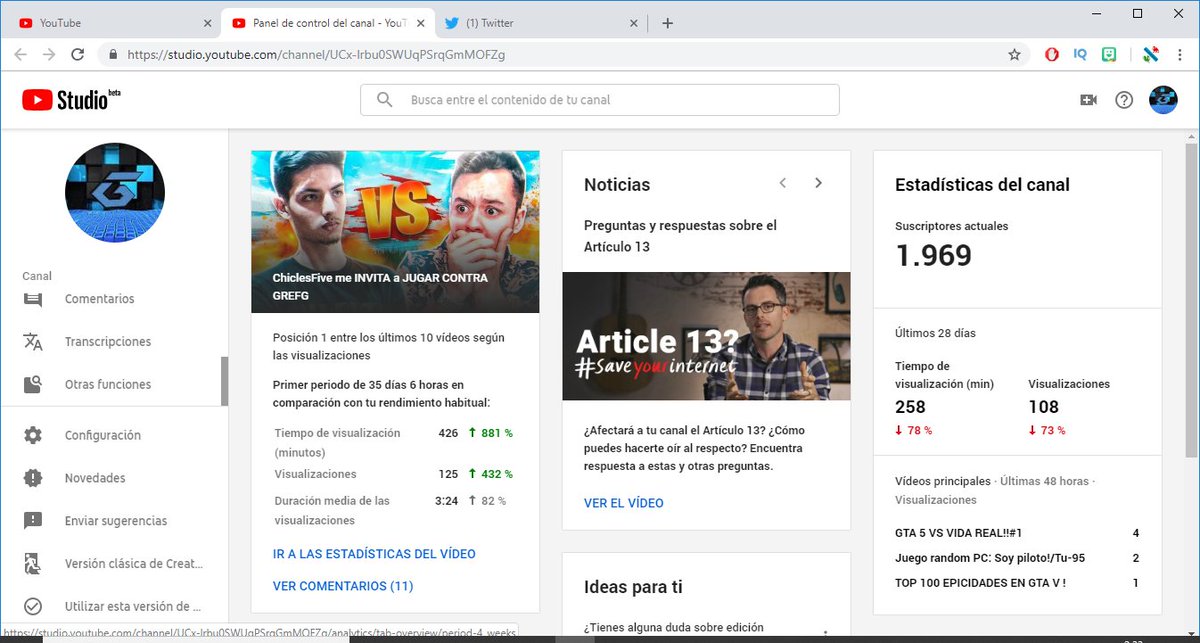Switch to the Panel de control del canal tab
Viewport: 1200px width, 643px height.
click(x=326, y=23)
